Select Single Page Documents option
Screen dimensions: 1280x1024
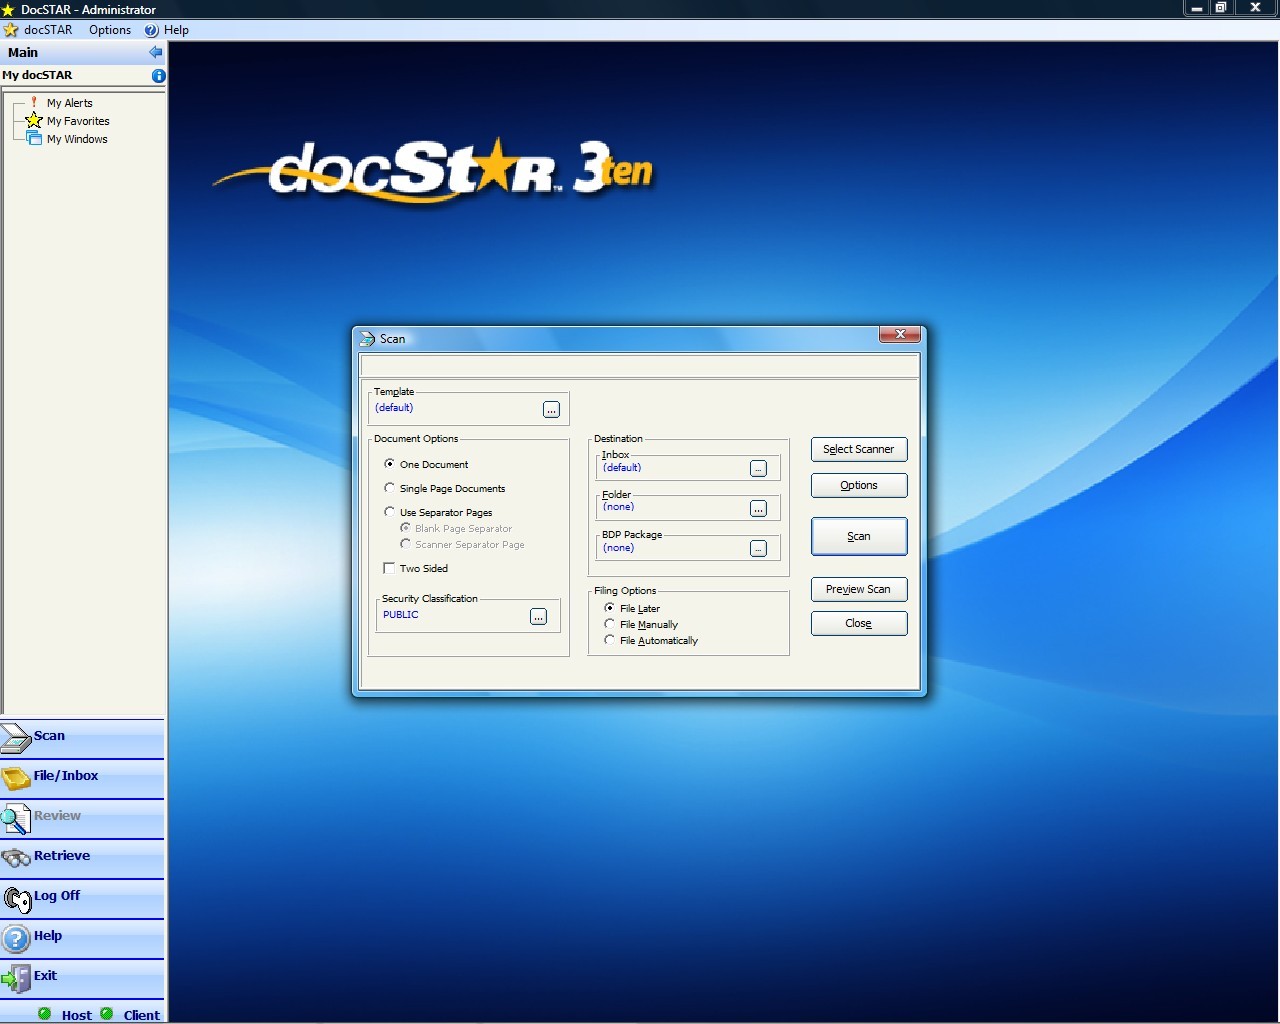click(x=389, y=488)
